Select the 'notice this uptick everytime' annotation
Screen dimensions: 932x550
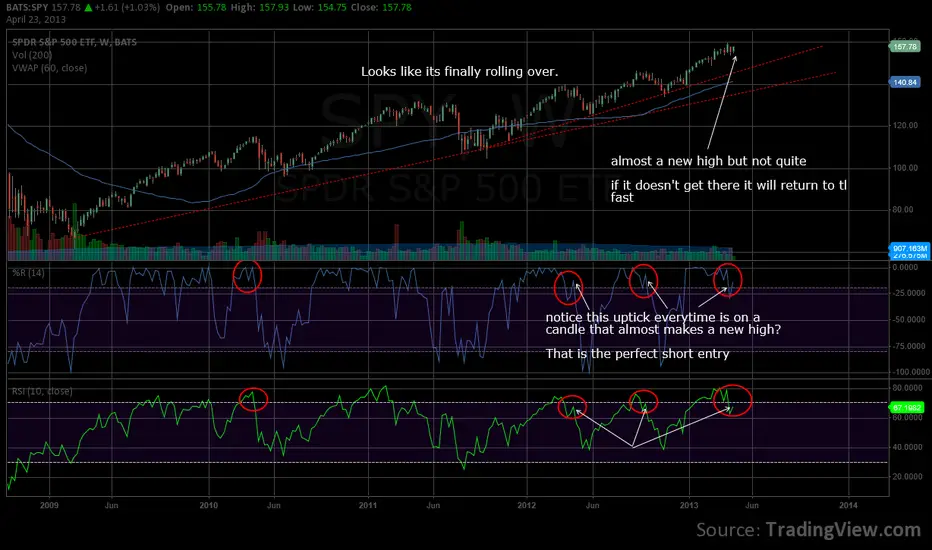663,323
